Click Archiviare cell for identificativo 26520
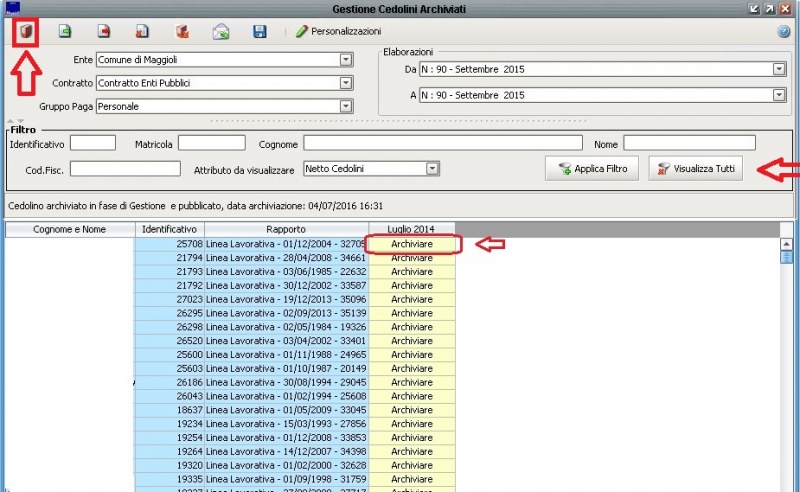Image resolution: width=800 pixels, height=492 pixels. tap(412, 341)
